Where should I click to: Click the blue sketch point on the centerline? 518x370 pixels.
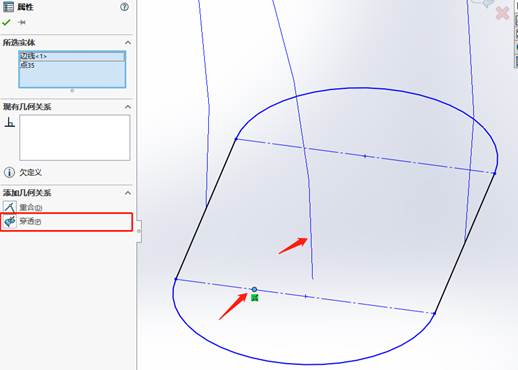[254, 289]
